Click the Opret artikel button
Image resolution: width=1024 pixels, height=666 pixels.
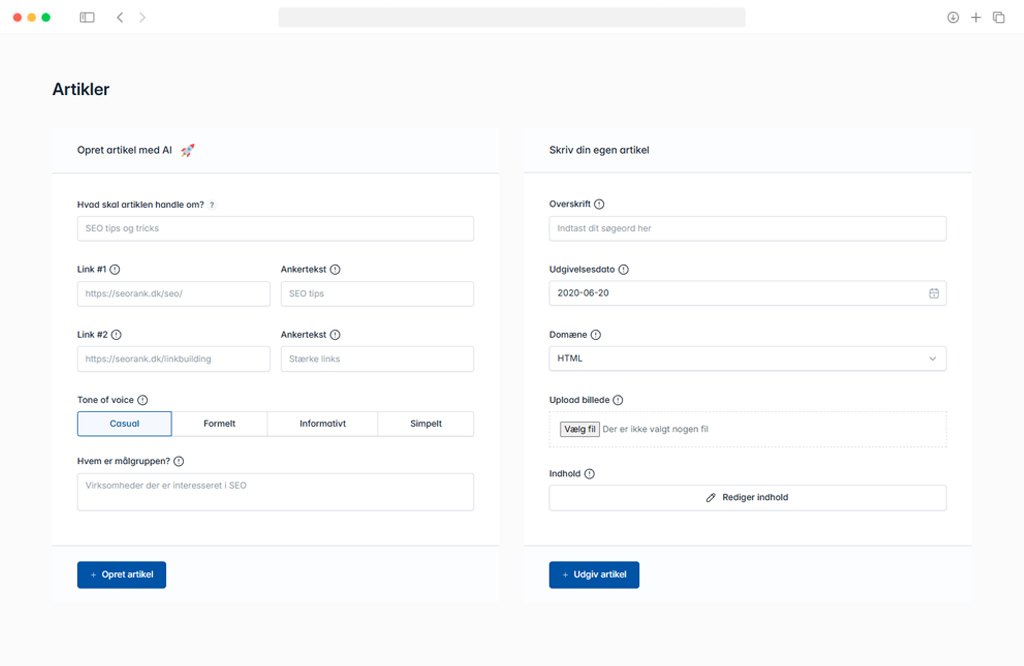[x=121, y=575]
